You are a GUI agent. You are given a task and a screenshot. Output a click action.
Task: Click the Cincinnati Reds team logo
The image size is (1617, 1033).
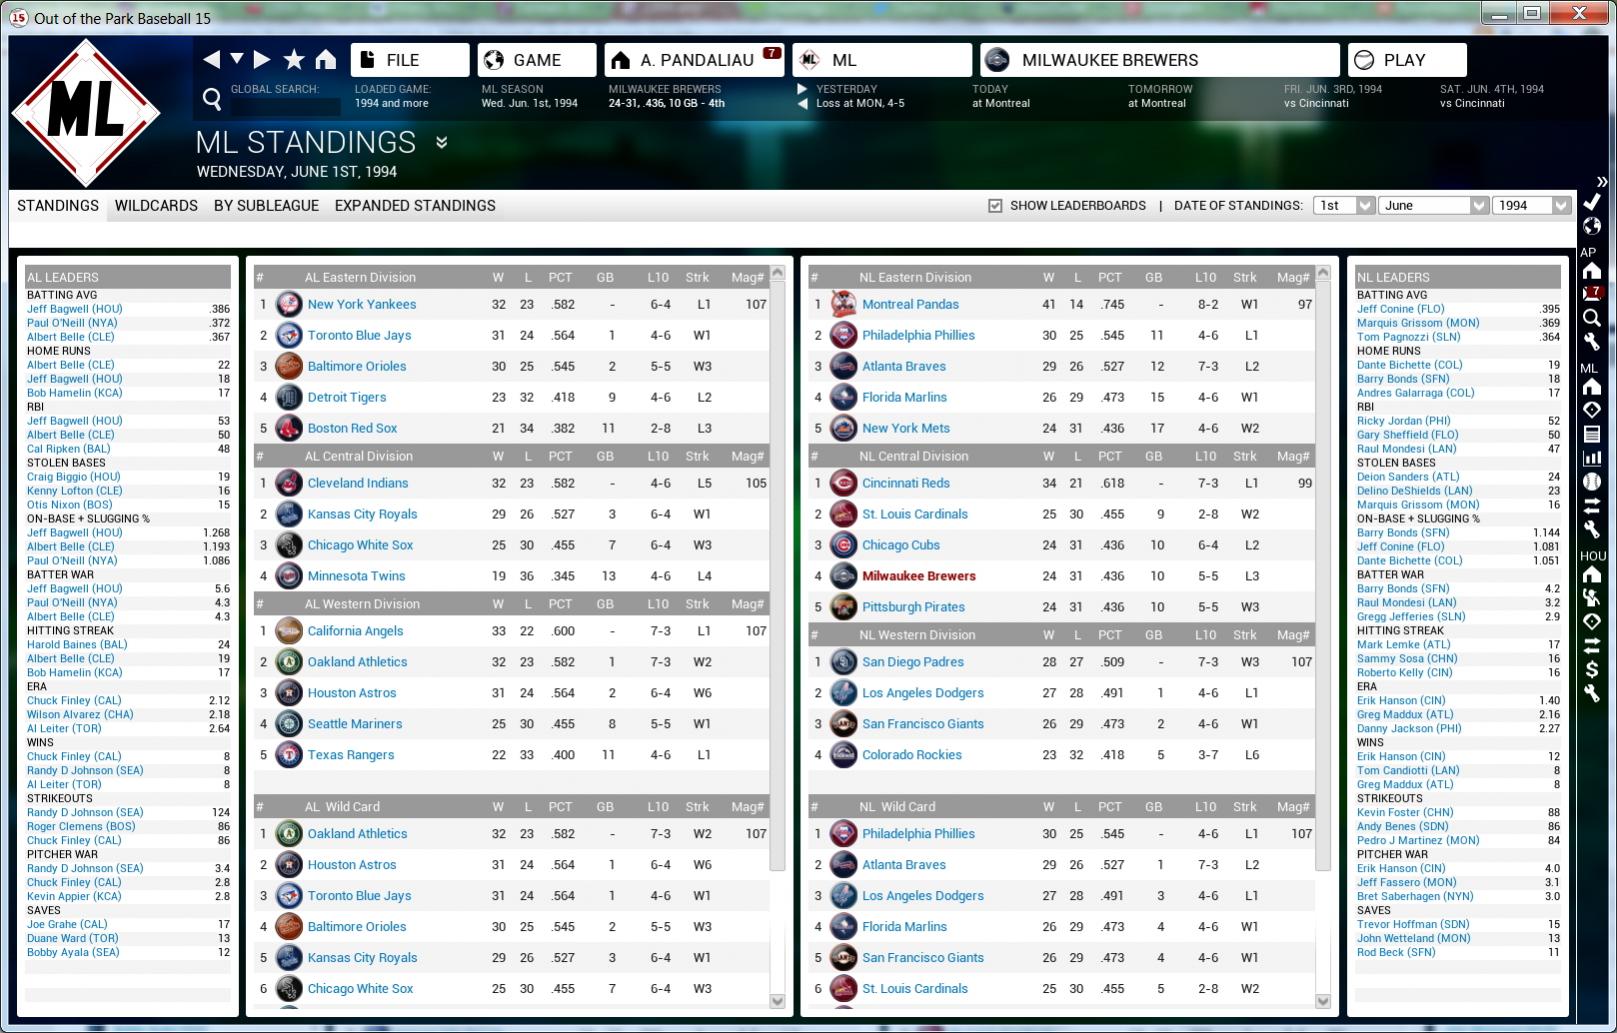pyautogui.click(x=844, y=484)
